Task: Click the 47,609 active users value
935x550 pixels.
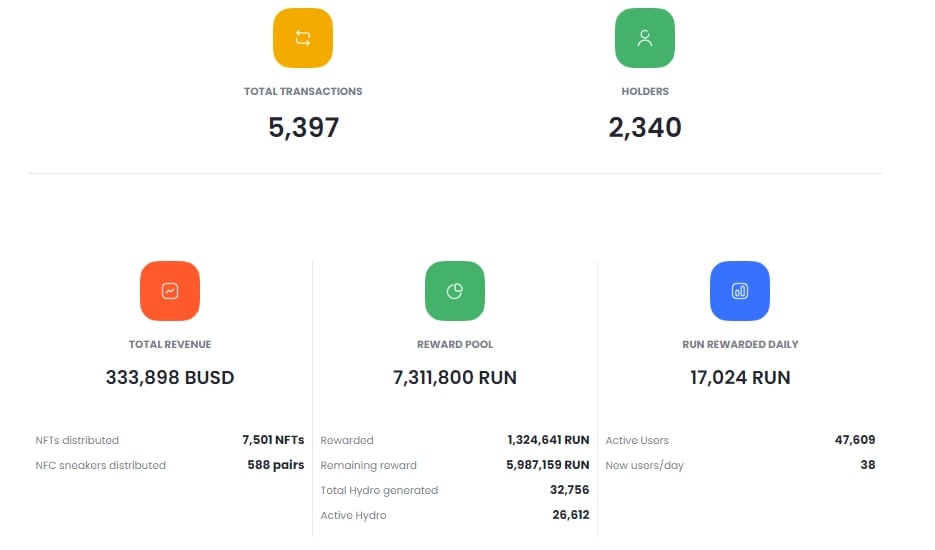Action: [855, 440]
